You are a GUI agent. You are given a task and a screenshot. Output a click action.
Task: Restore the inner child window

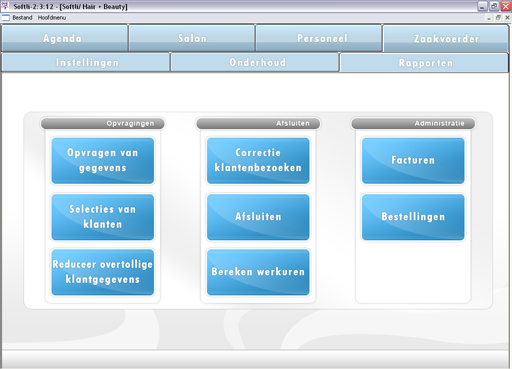pos(498,18)
